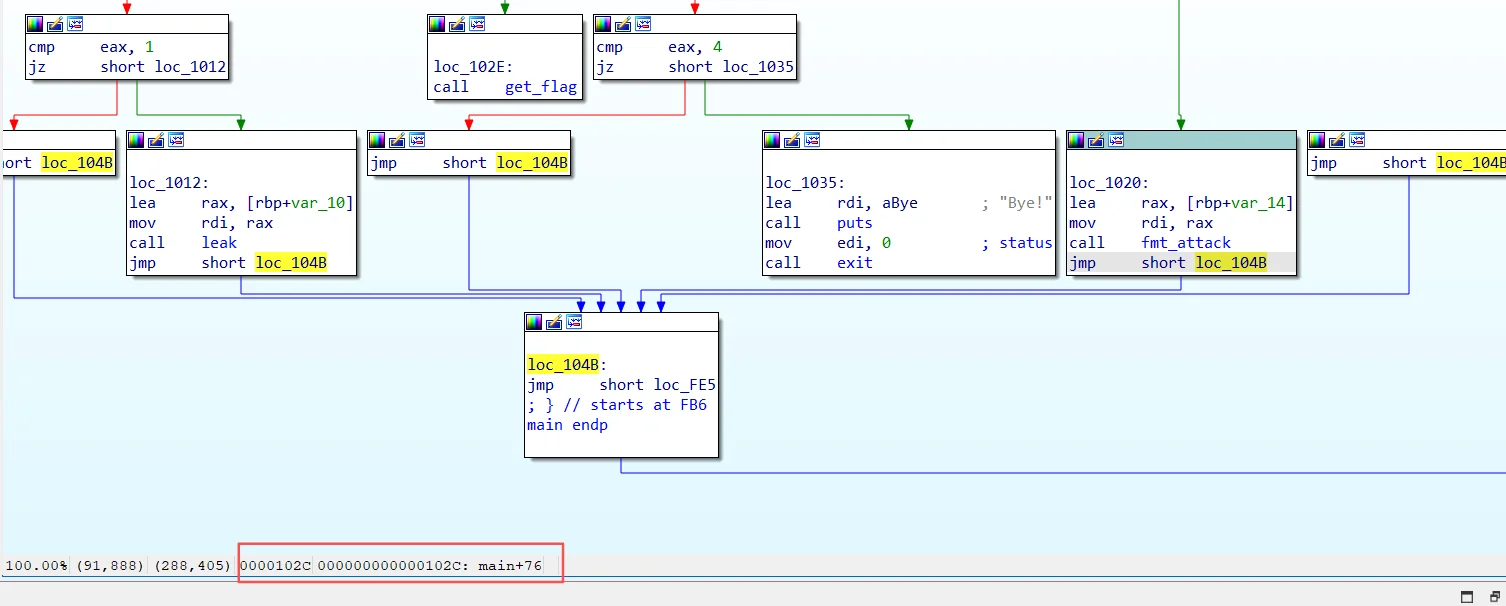Click the node color icon on loc_1012 block

pos(136,140)
